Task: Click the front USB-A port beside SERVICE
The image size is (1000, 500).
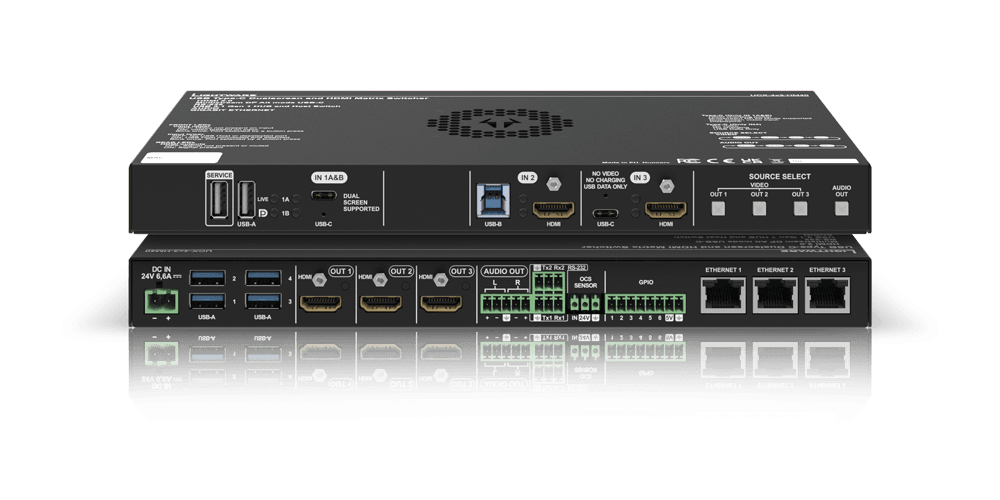Action: pyautogui.click(x=246, y=200)
